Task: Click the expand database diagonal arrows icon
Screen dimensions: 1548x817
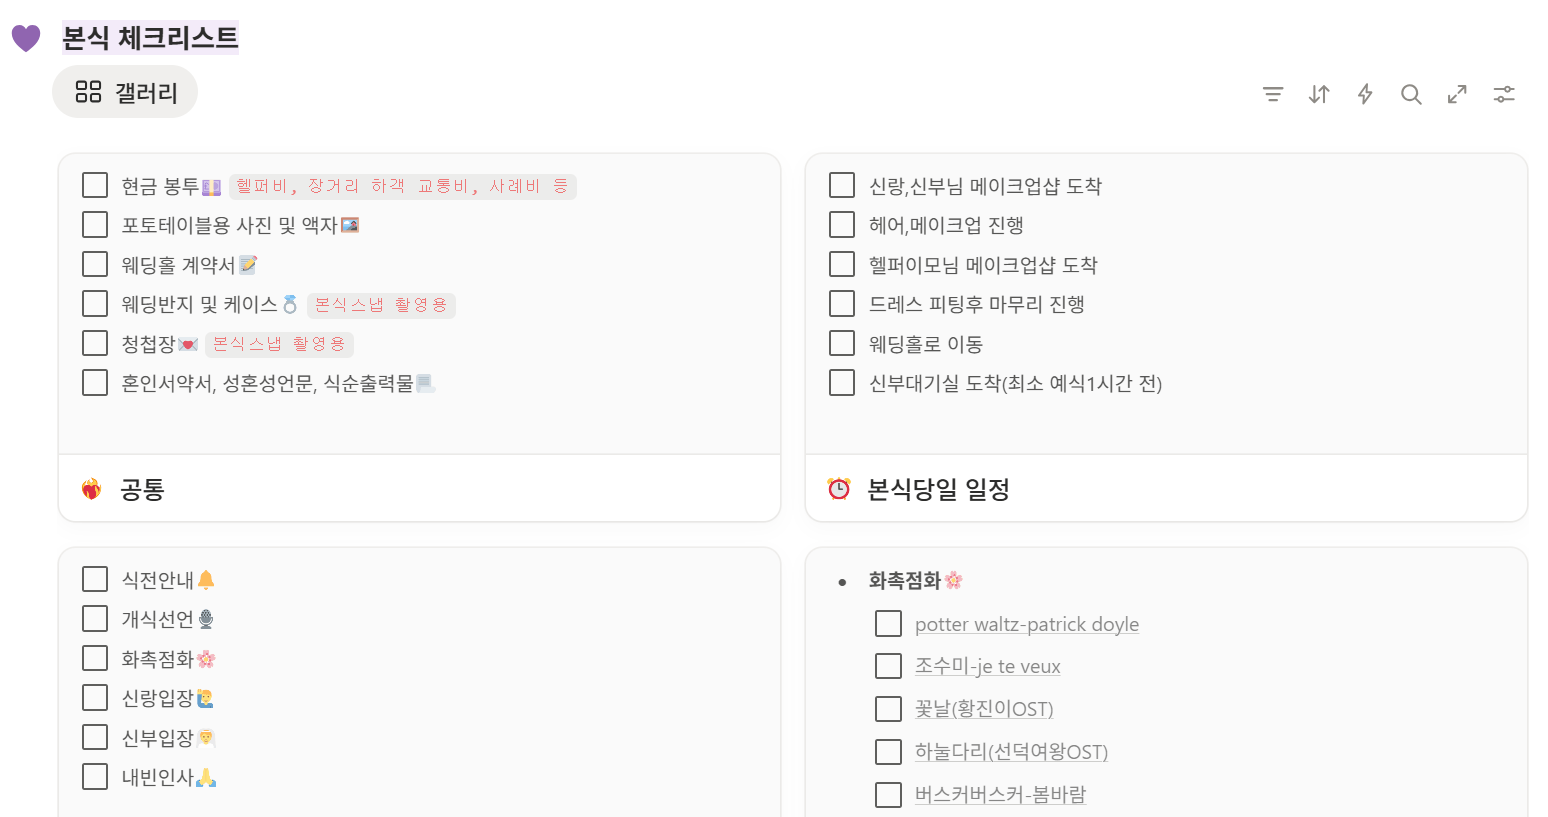Action: [x=1457, y=94]
